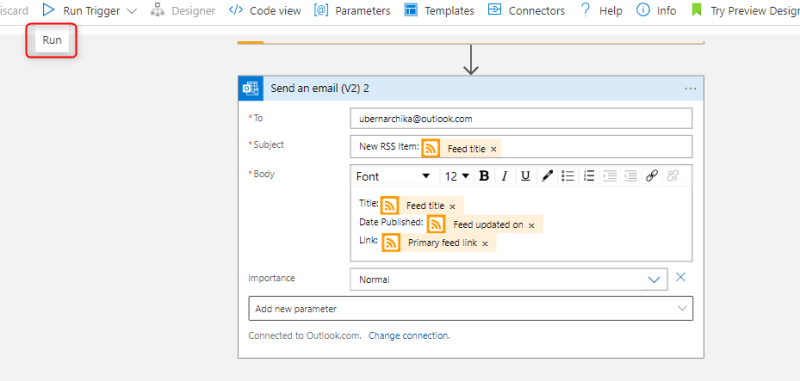
Task: Click the remove link icon
Action: pyautogui.click(x=672, y=176)
